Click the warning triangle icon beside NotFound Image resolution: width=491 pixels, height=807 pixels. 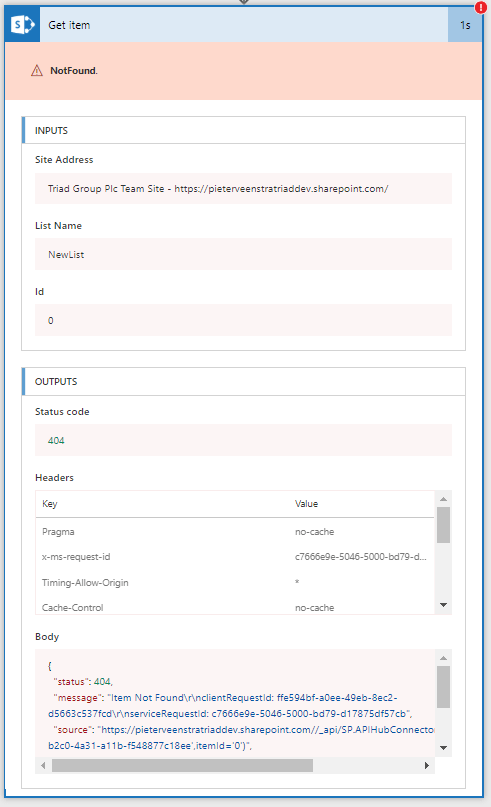37,71
